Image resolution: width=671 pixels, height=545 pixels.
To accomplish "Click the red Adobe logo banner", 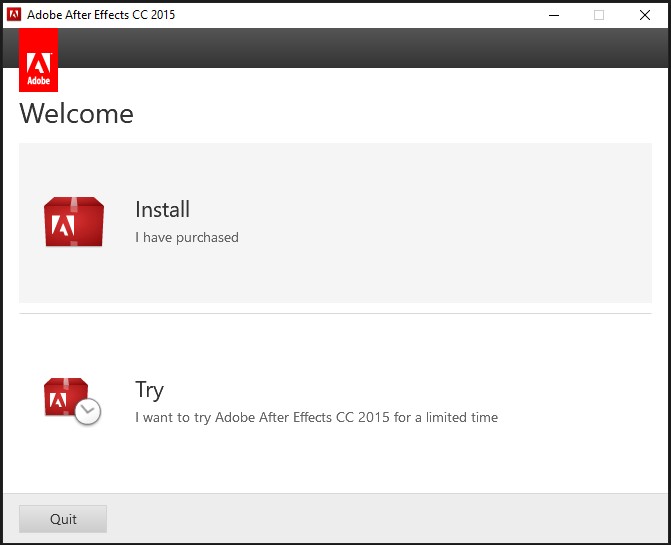I will pyautogui.click(x=39, y=60).
